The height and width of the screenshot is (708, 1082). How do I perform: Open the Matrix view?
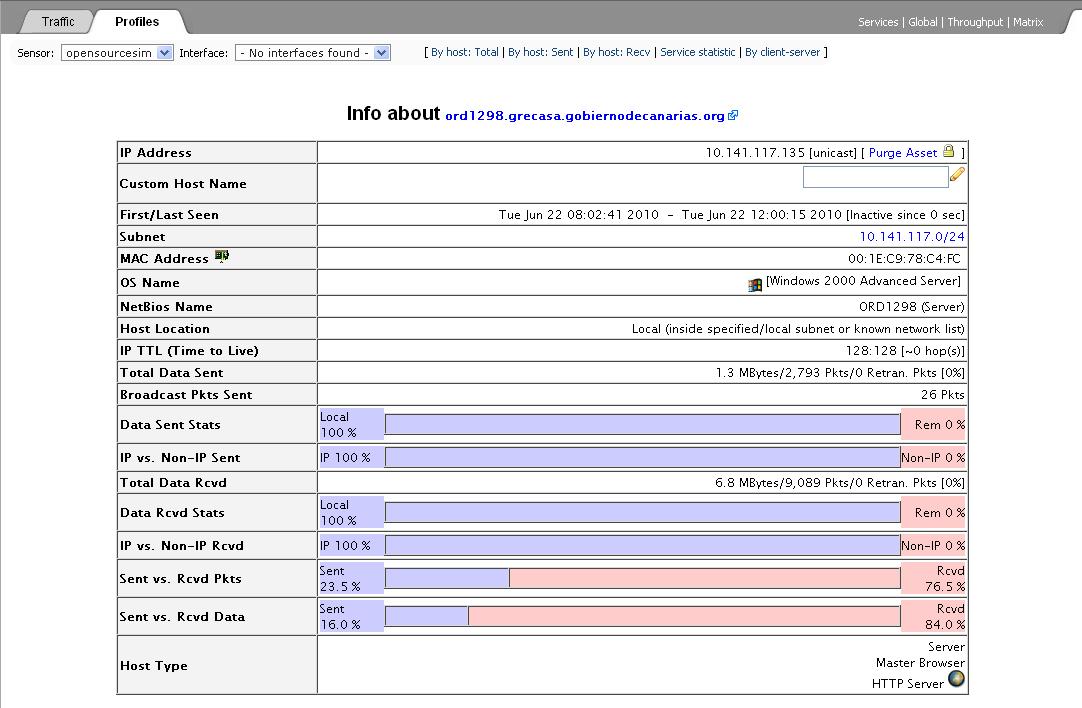(1027, 22)
